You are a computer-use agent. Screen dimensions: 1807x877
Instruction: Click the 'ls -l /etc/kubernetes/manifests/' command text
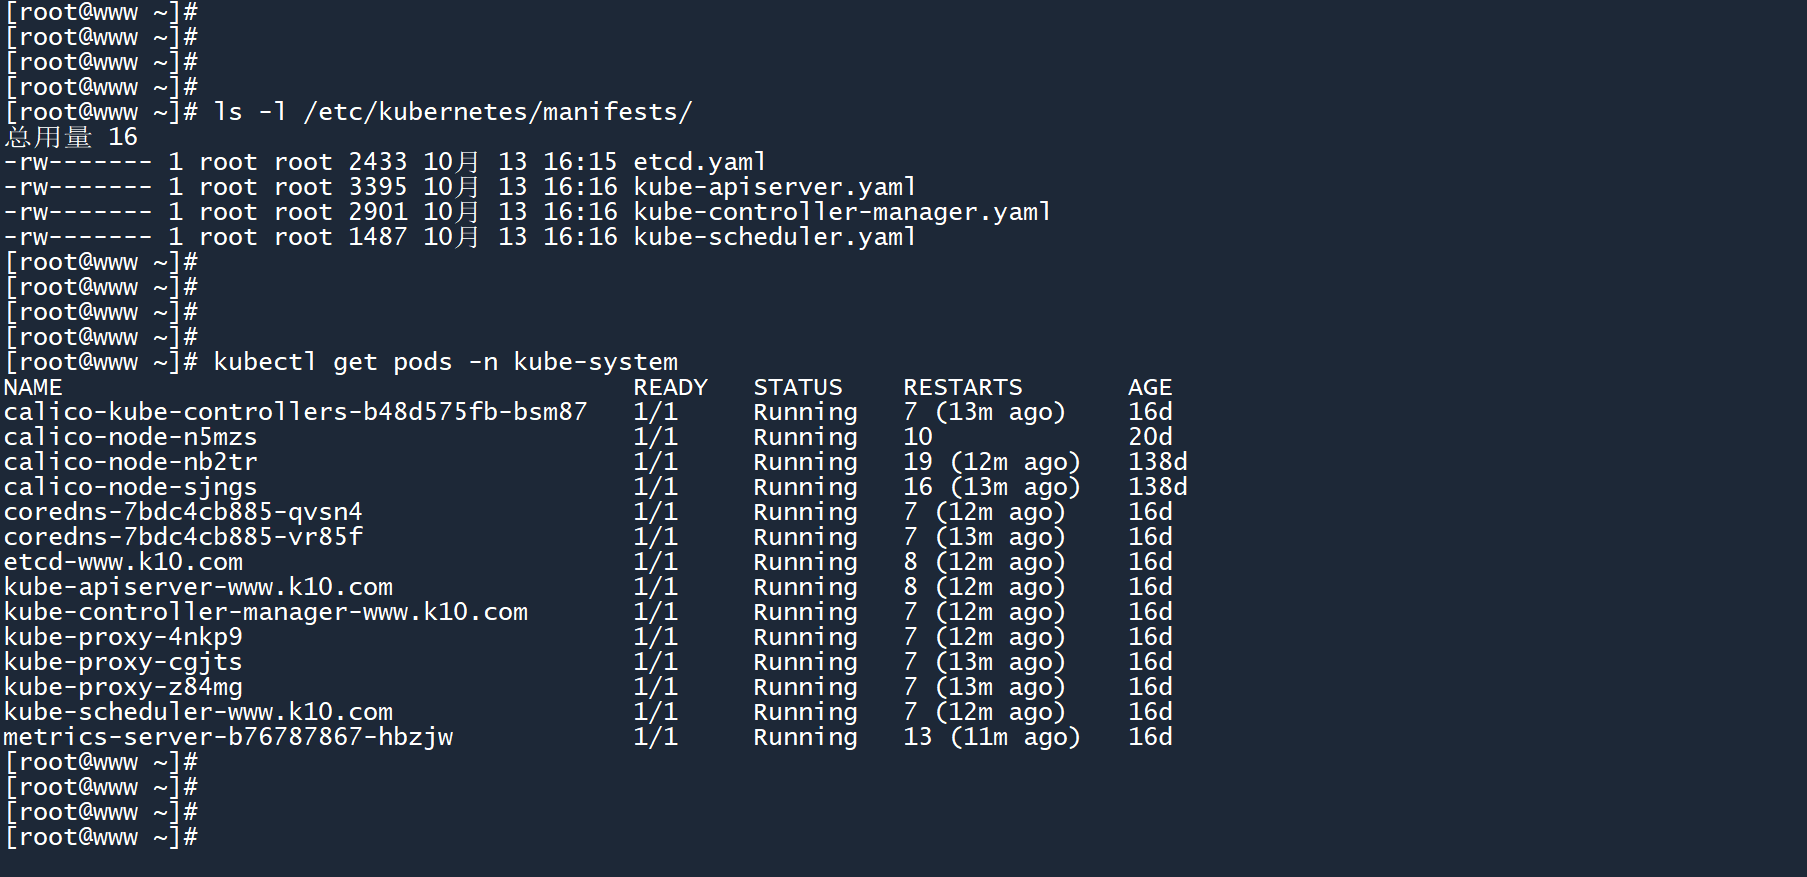pyautogui.click(x=452, y=112)
